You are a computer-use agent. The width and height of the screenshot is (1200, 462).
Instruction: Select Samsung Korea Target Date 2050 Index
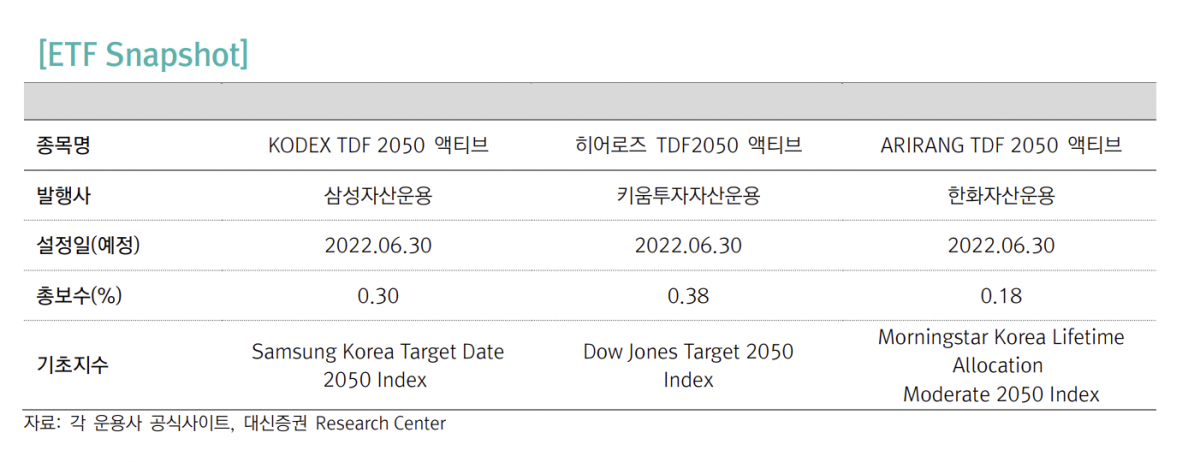pyautogui.click(x=378, y=366)
